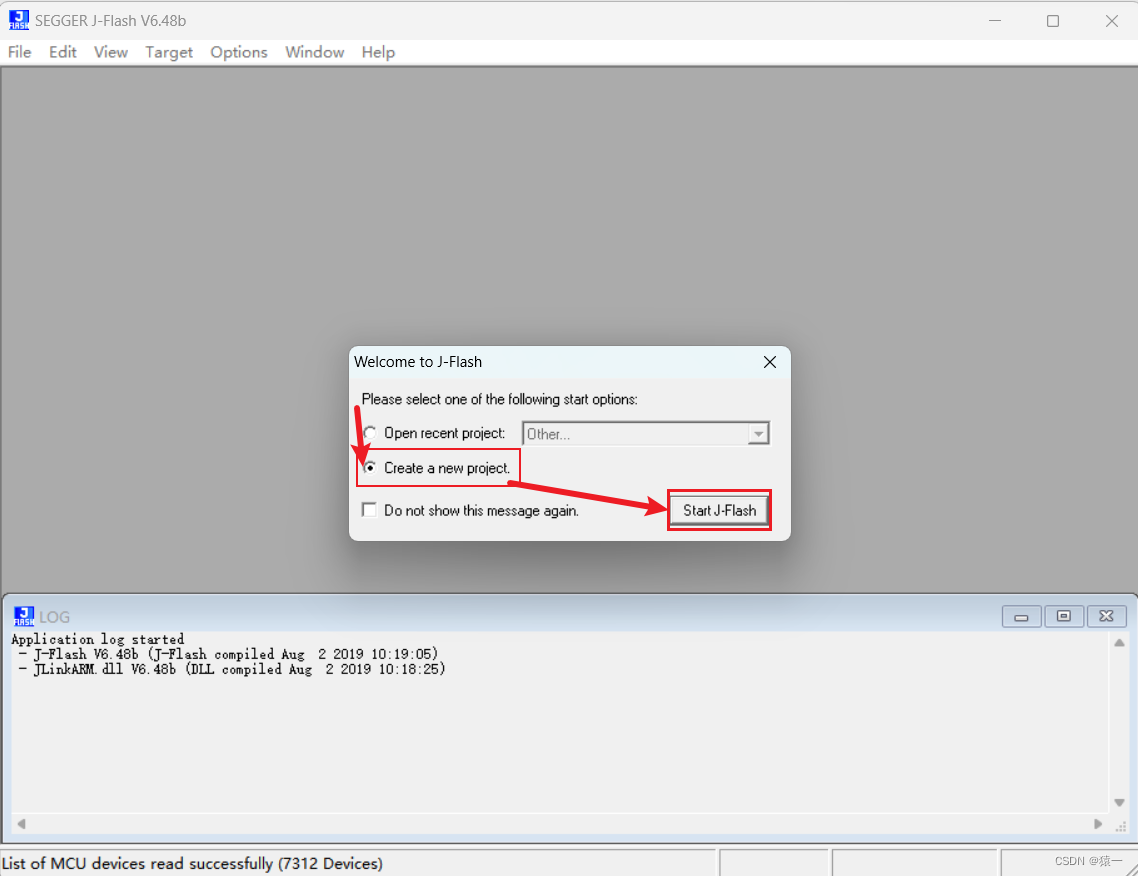Select Open recent project radio option
Viewport: 1138px width, 876px height.
click(x=370, y=433)
